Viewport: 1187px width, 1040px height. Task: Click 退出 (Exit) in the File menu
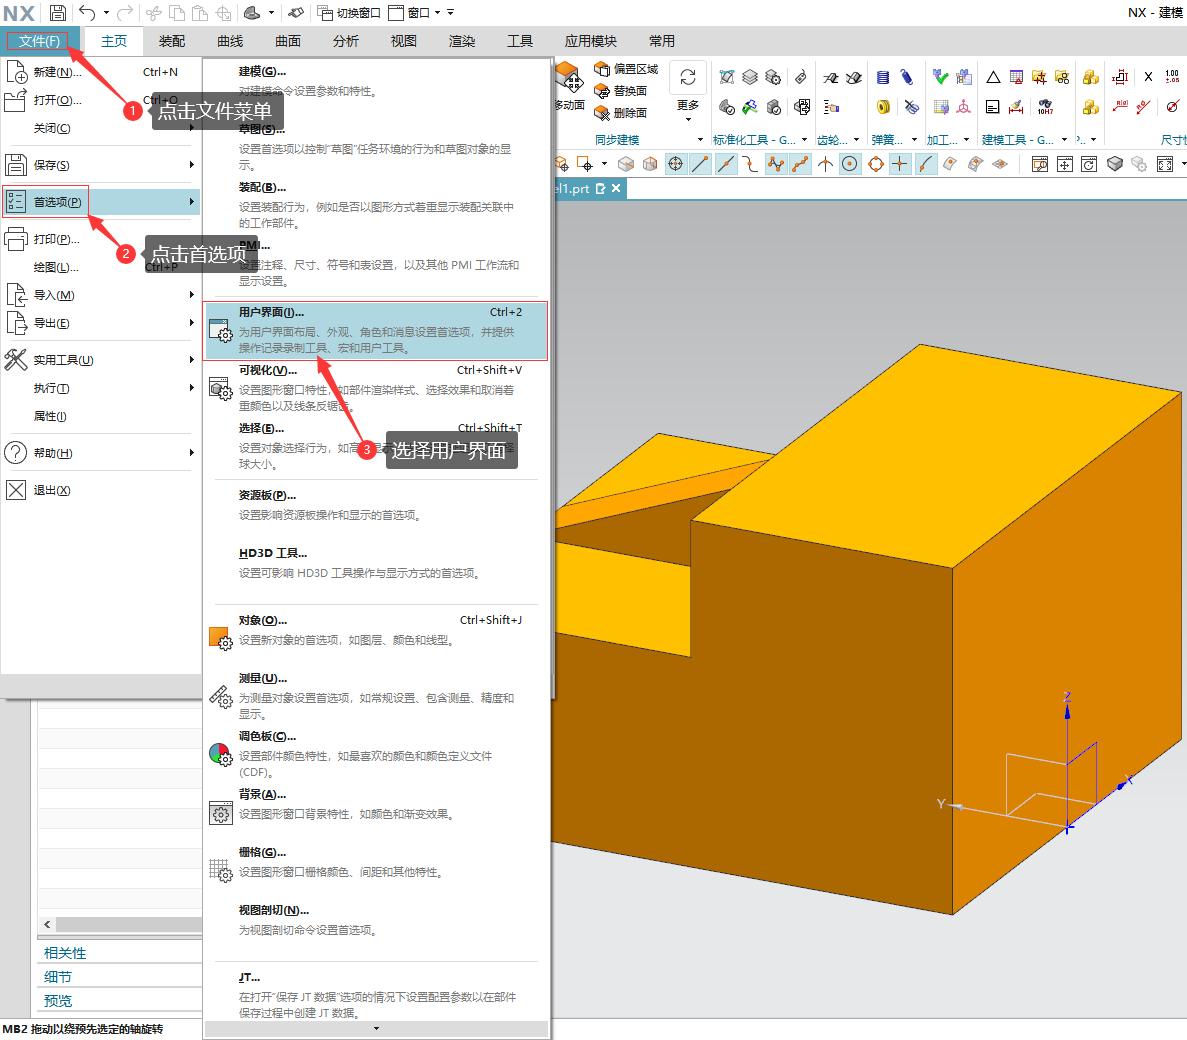coord(52,490)
